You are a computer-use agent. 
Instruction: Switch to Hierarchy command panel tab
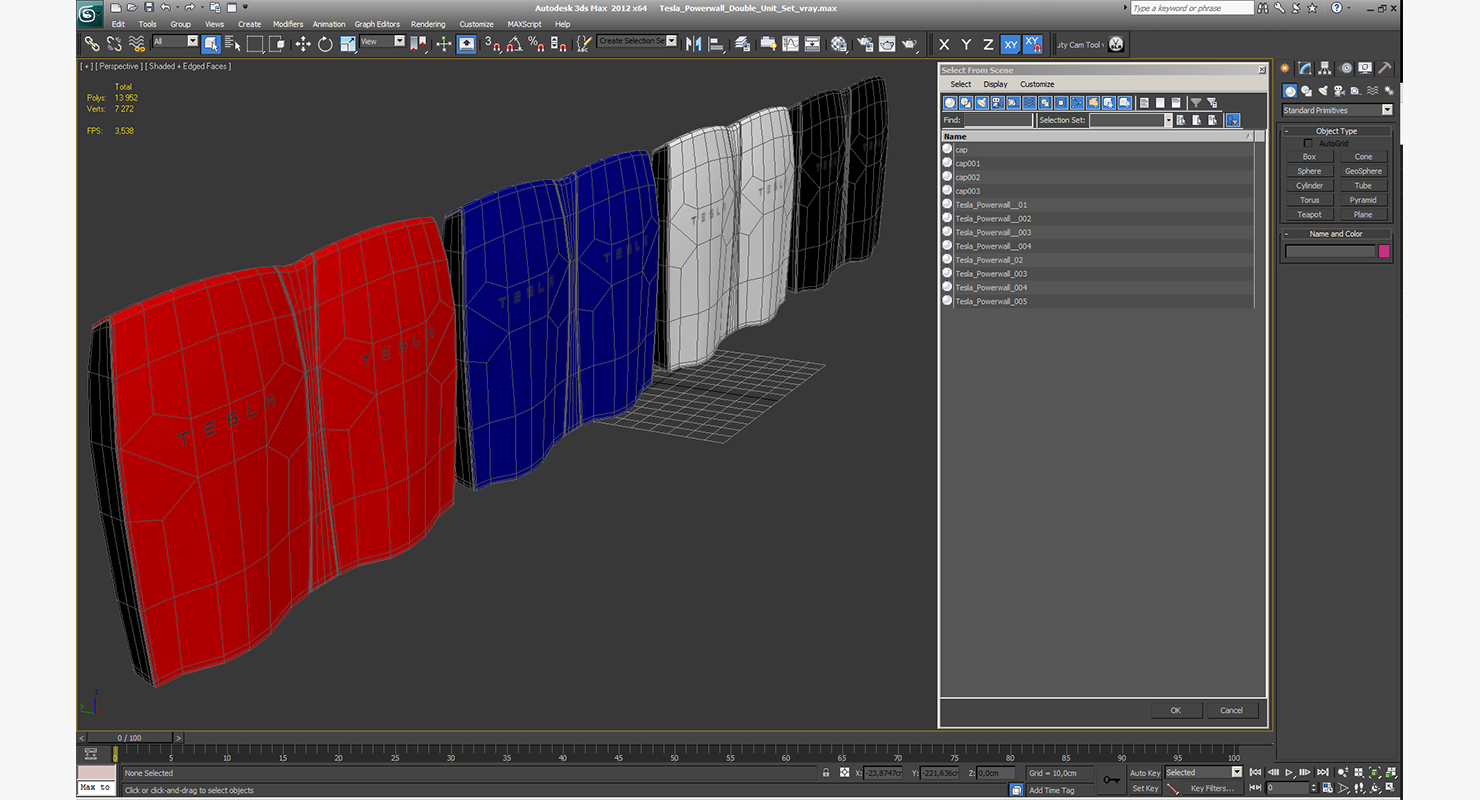click(x=1325, y=68)
